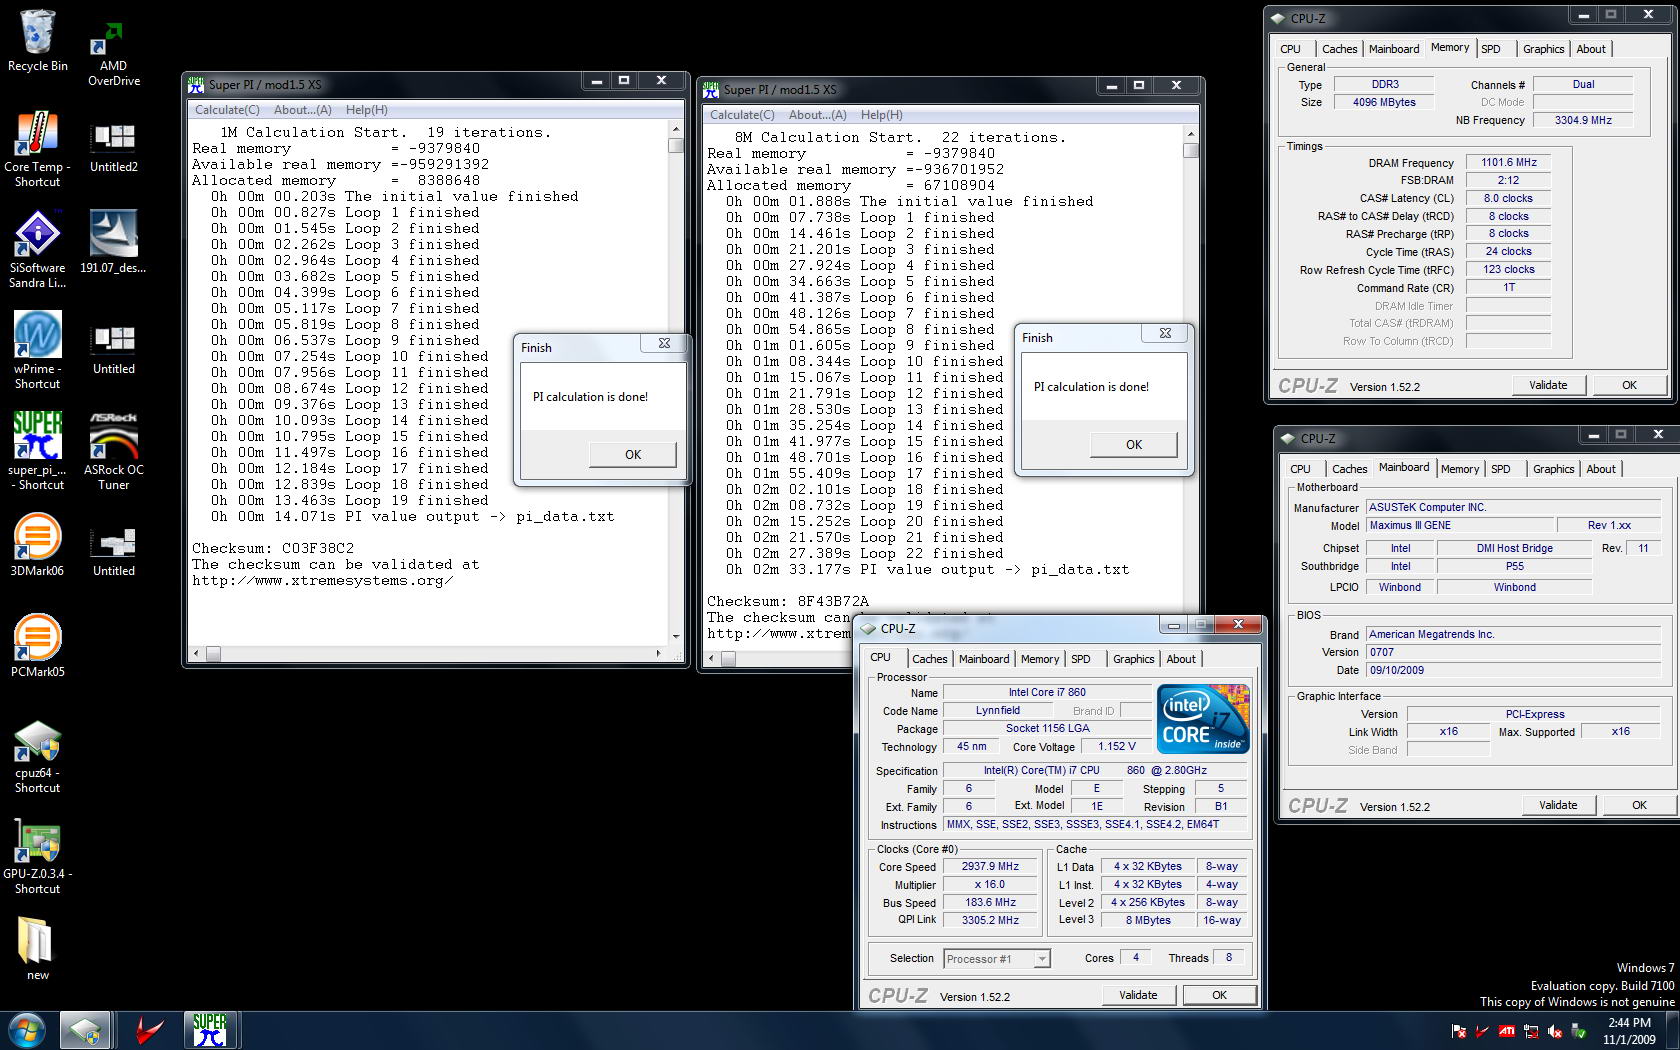
Task: Click the scroll-up arrow in 1M Super PI
Action: point(675,129)
